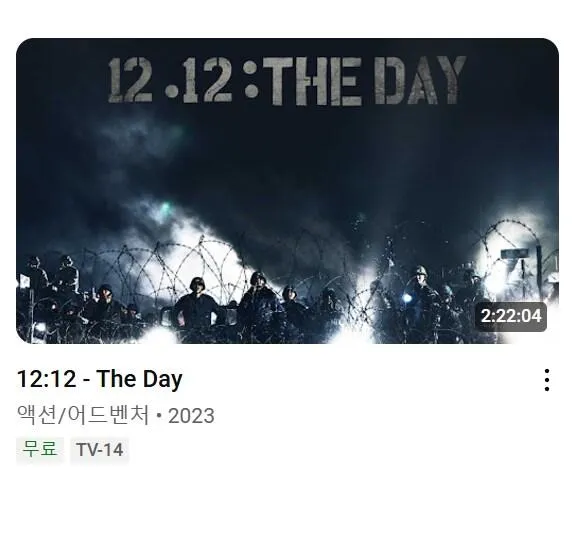The image size is (576, 533).
Task: Click the green 무료 free badge
Action: point(40,449)
